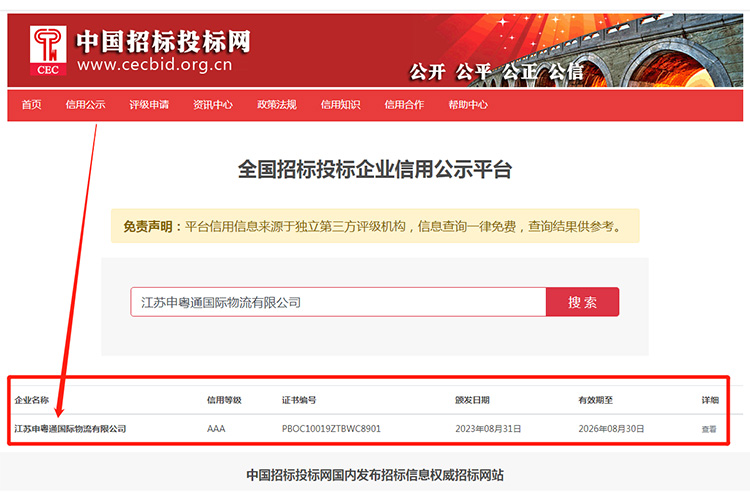Click the 有效期至 column header
The height and width of the screenshot is (500, 750).
pyautogui.click(x=596, y=400)
